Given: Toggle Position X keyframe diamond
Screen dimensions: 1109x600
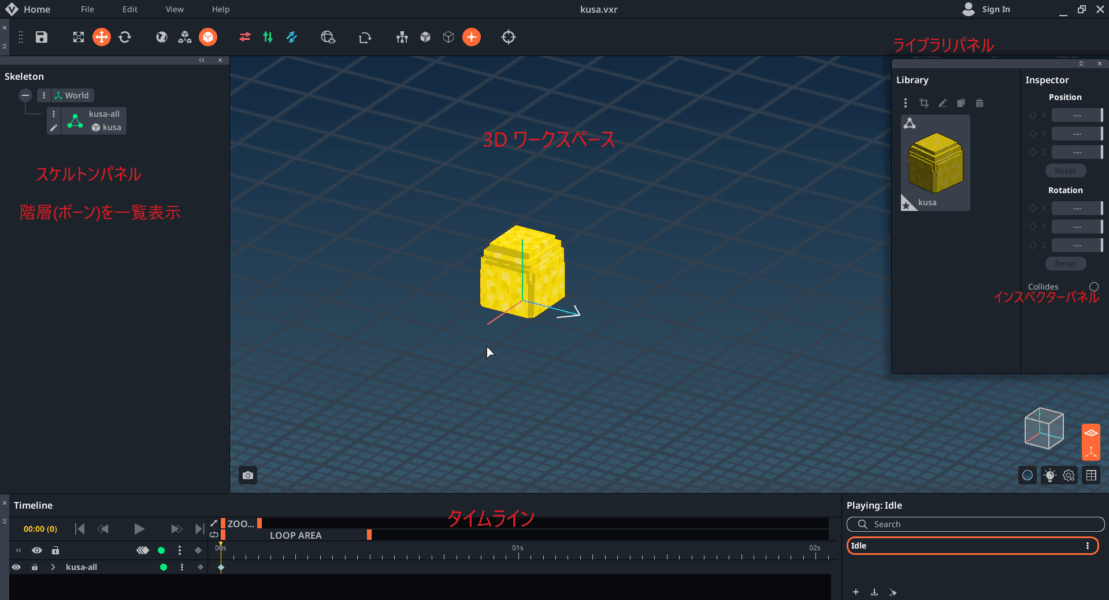Looking at the screenshot, I should [x=1033, y=115].
